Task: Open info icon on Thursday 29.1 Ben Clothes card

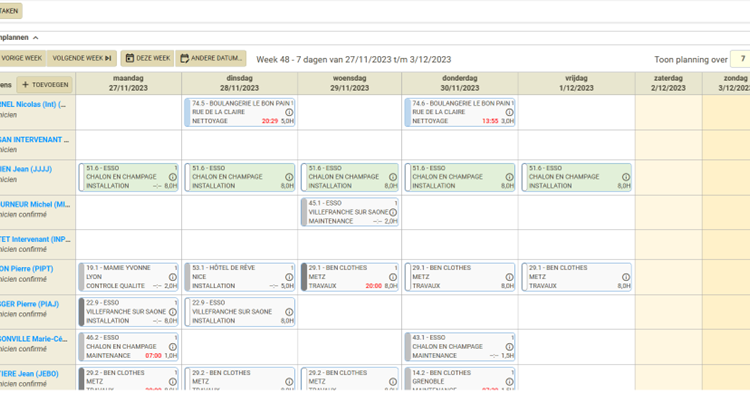Action: pos(509,277)
